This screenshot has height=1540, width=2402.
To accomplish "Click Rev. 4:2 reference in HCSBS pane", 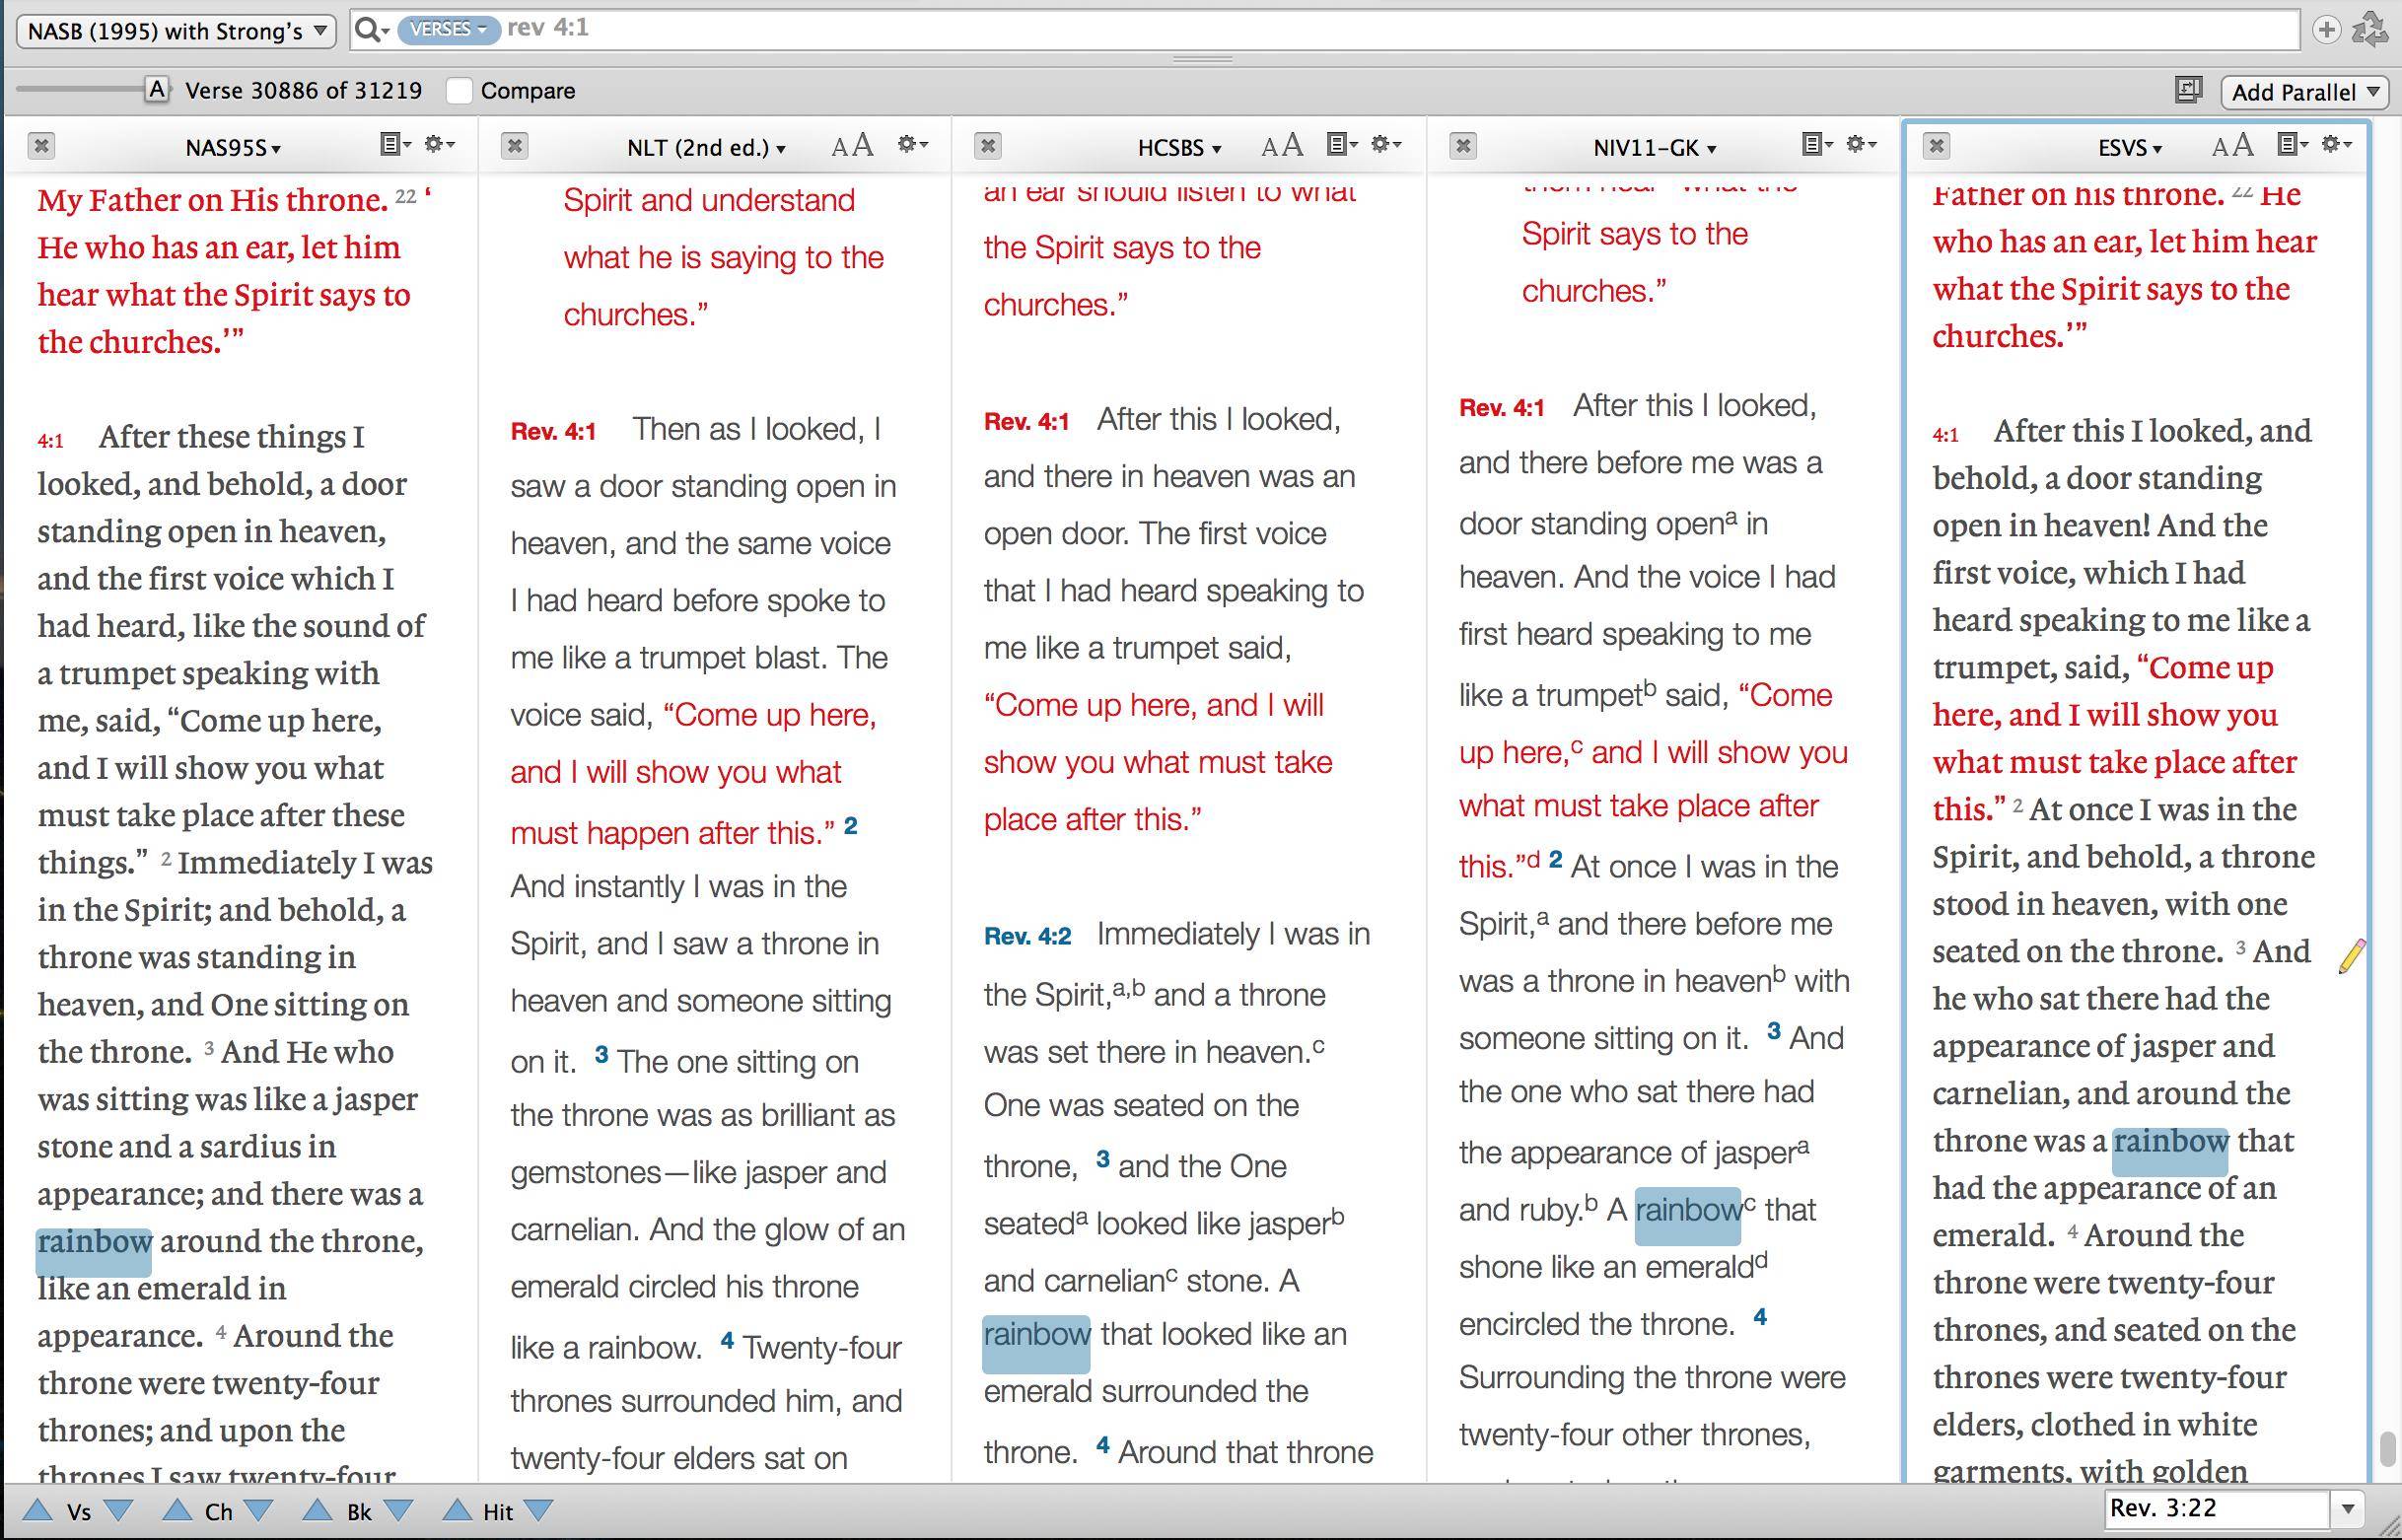I will pos(1027,936).
